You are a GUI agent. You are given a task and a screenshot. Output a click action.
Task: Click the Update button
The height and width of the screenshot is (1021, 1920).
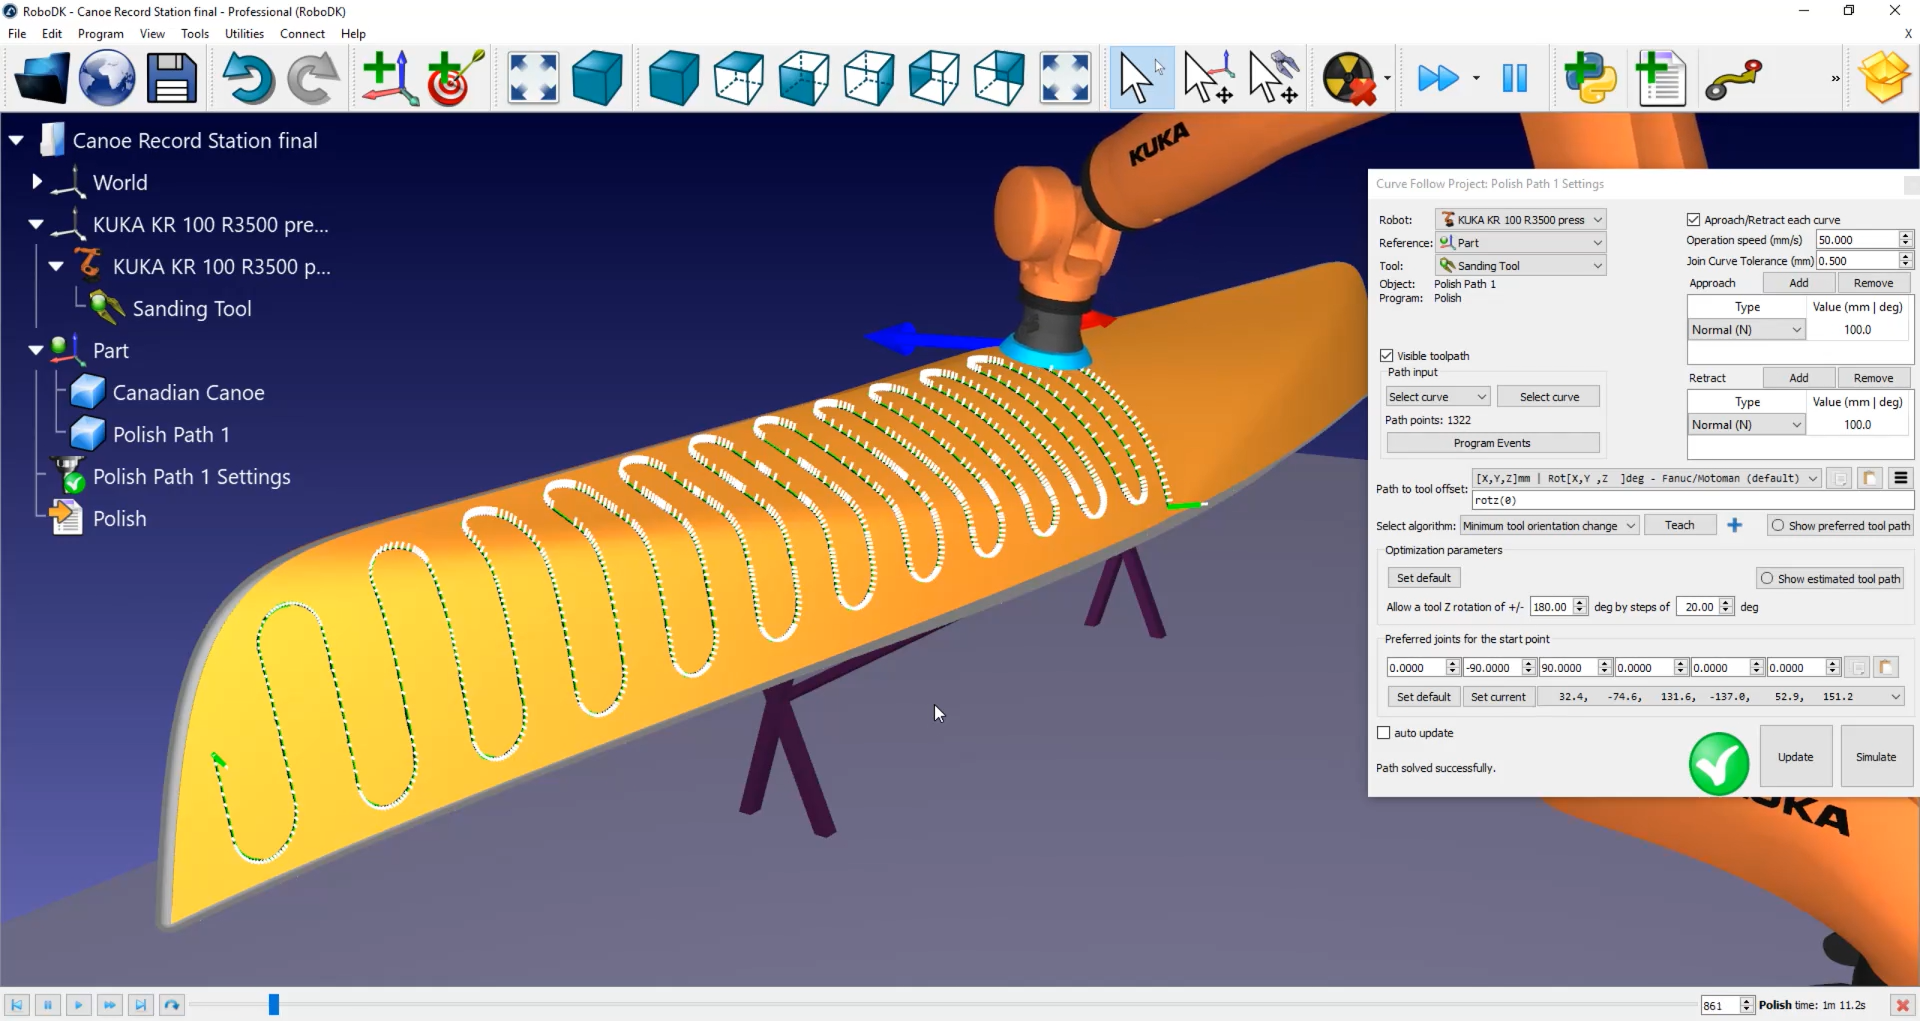1795,757
